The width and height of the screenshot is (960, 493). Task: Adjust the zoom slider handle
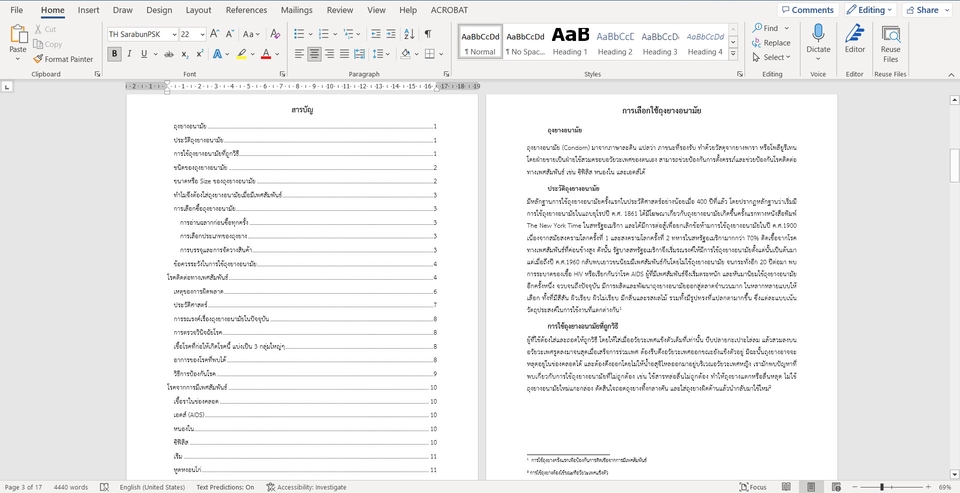(x=882, y=487)
